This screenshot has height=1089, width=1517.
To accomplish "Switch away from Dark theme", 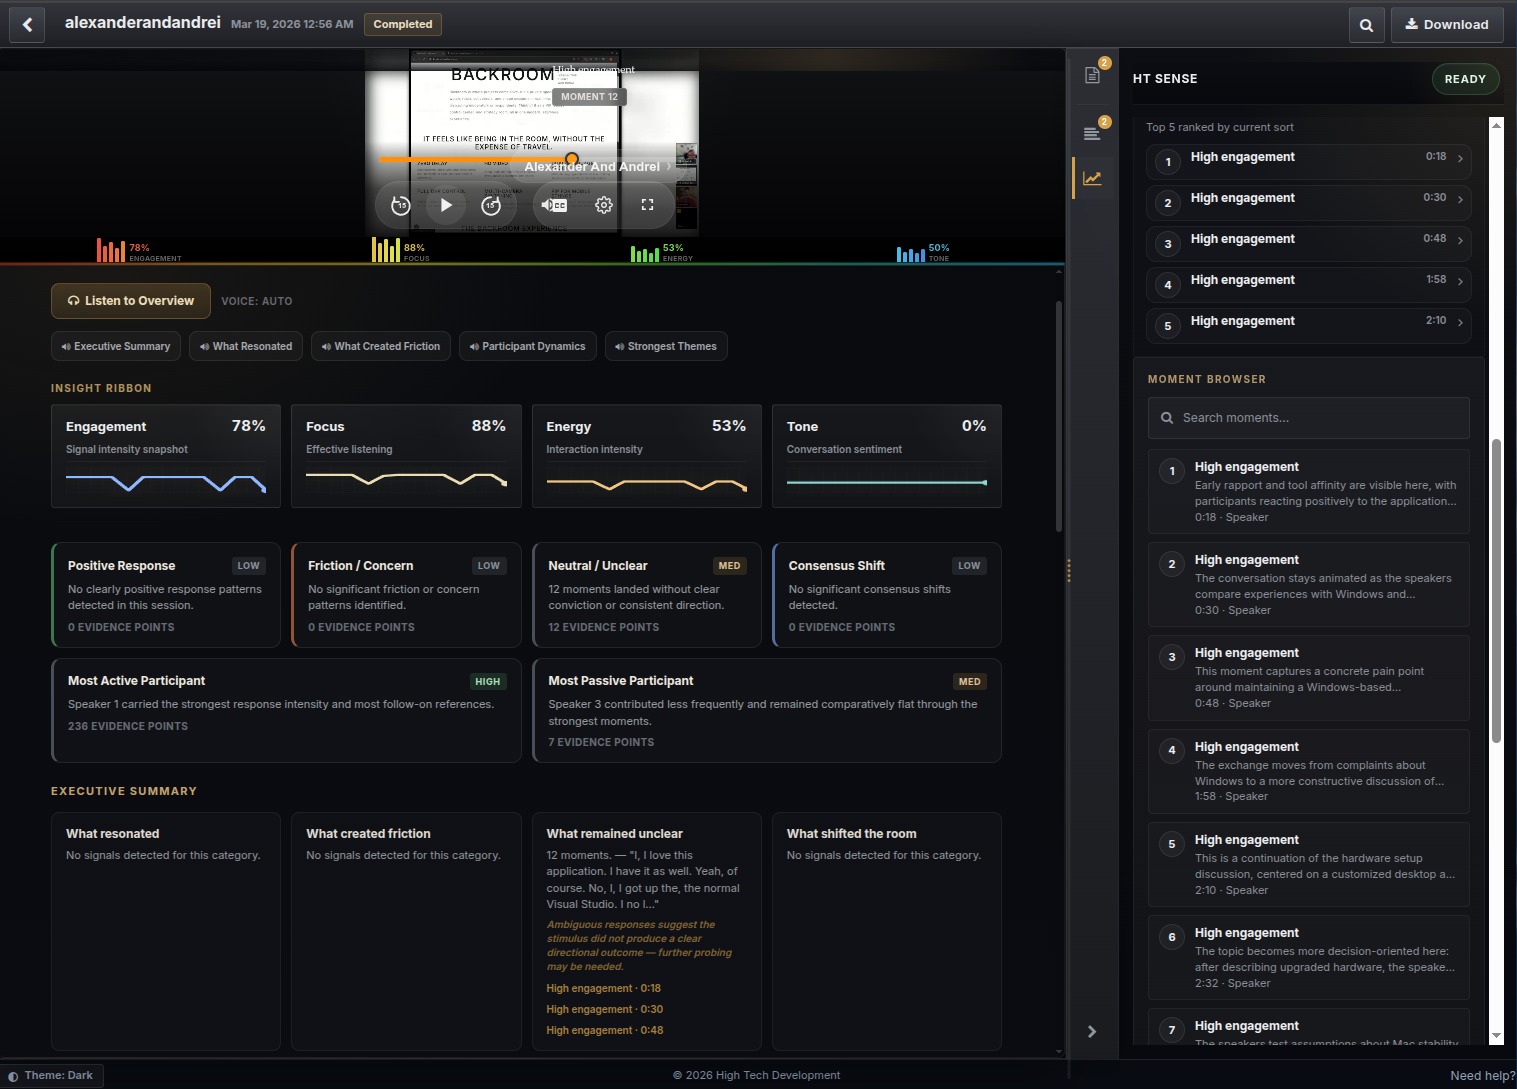I will [52, 1075].
